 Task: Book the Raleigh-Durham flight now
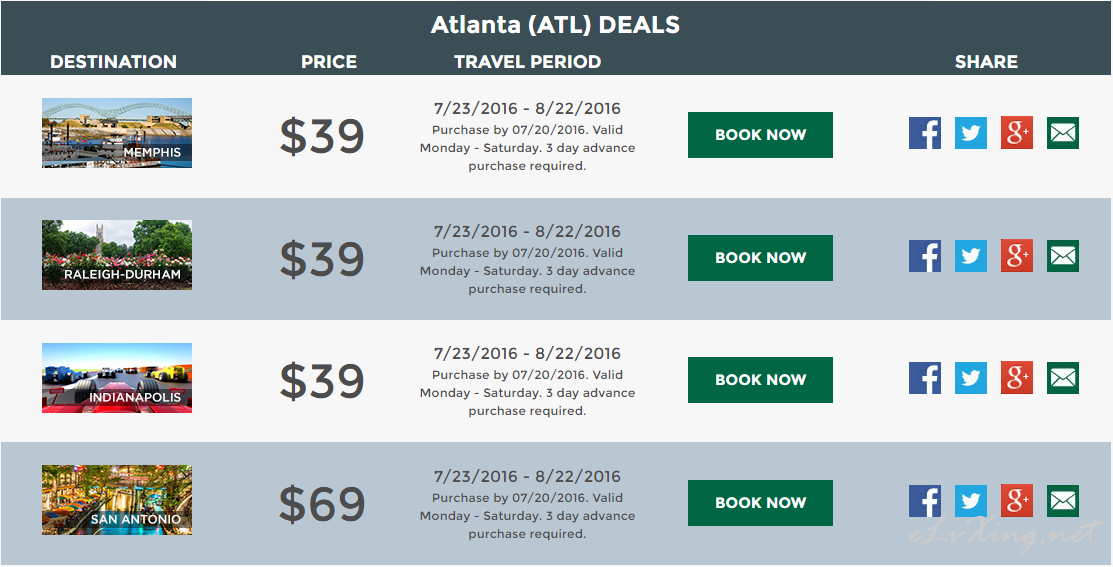pyautogui.click(x=760, y=258)
